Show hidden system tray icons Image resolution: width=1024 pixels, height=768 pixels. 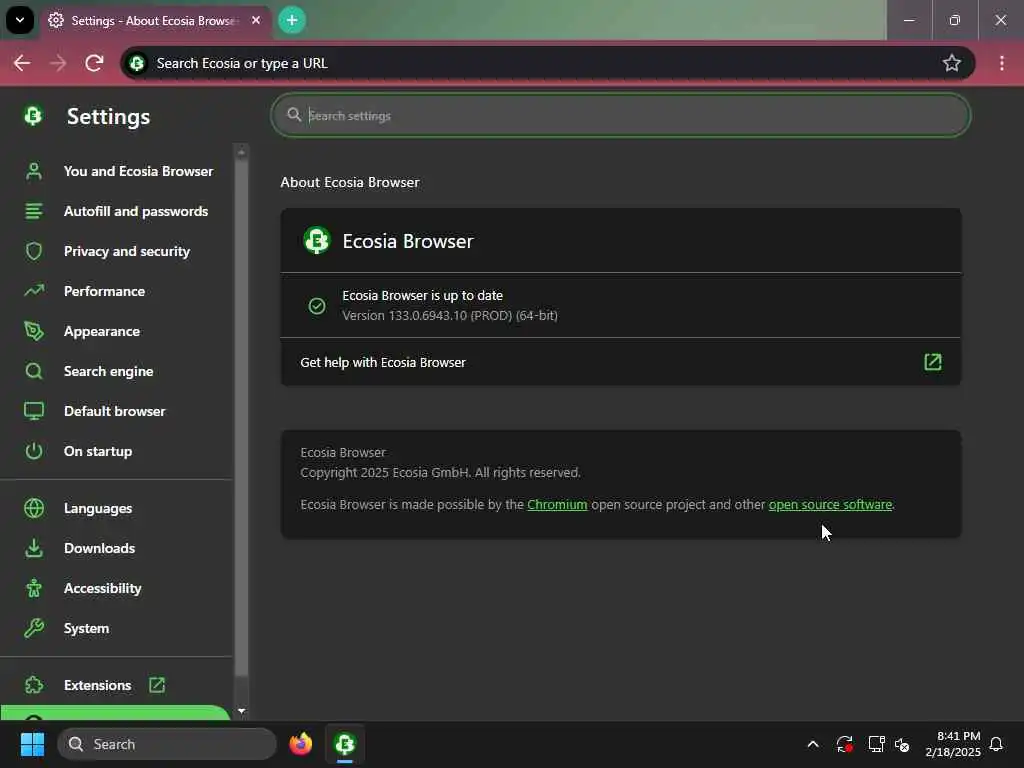[x=813, y=744]
